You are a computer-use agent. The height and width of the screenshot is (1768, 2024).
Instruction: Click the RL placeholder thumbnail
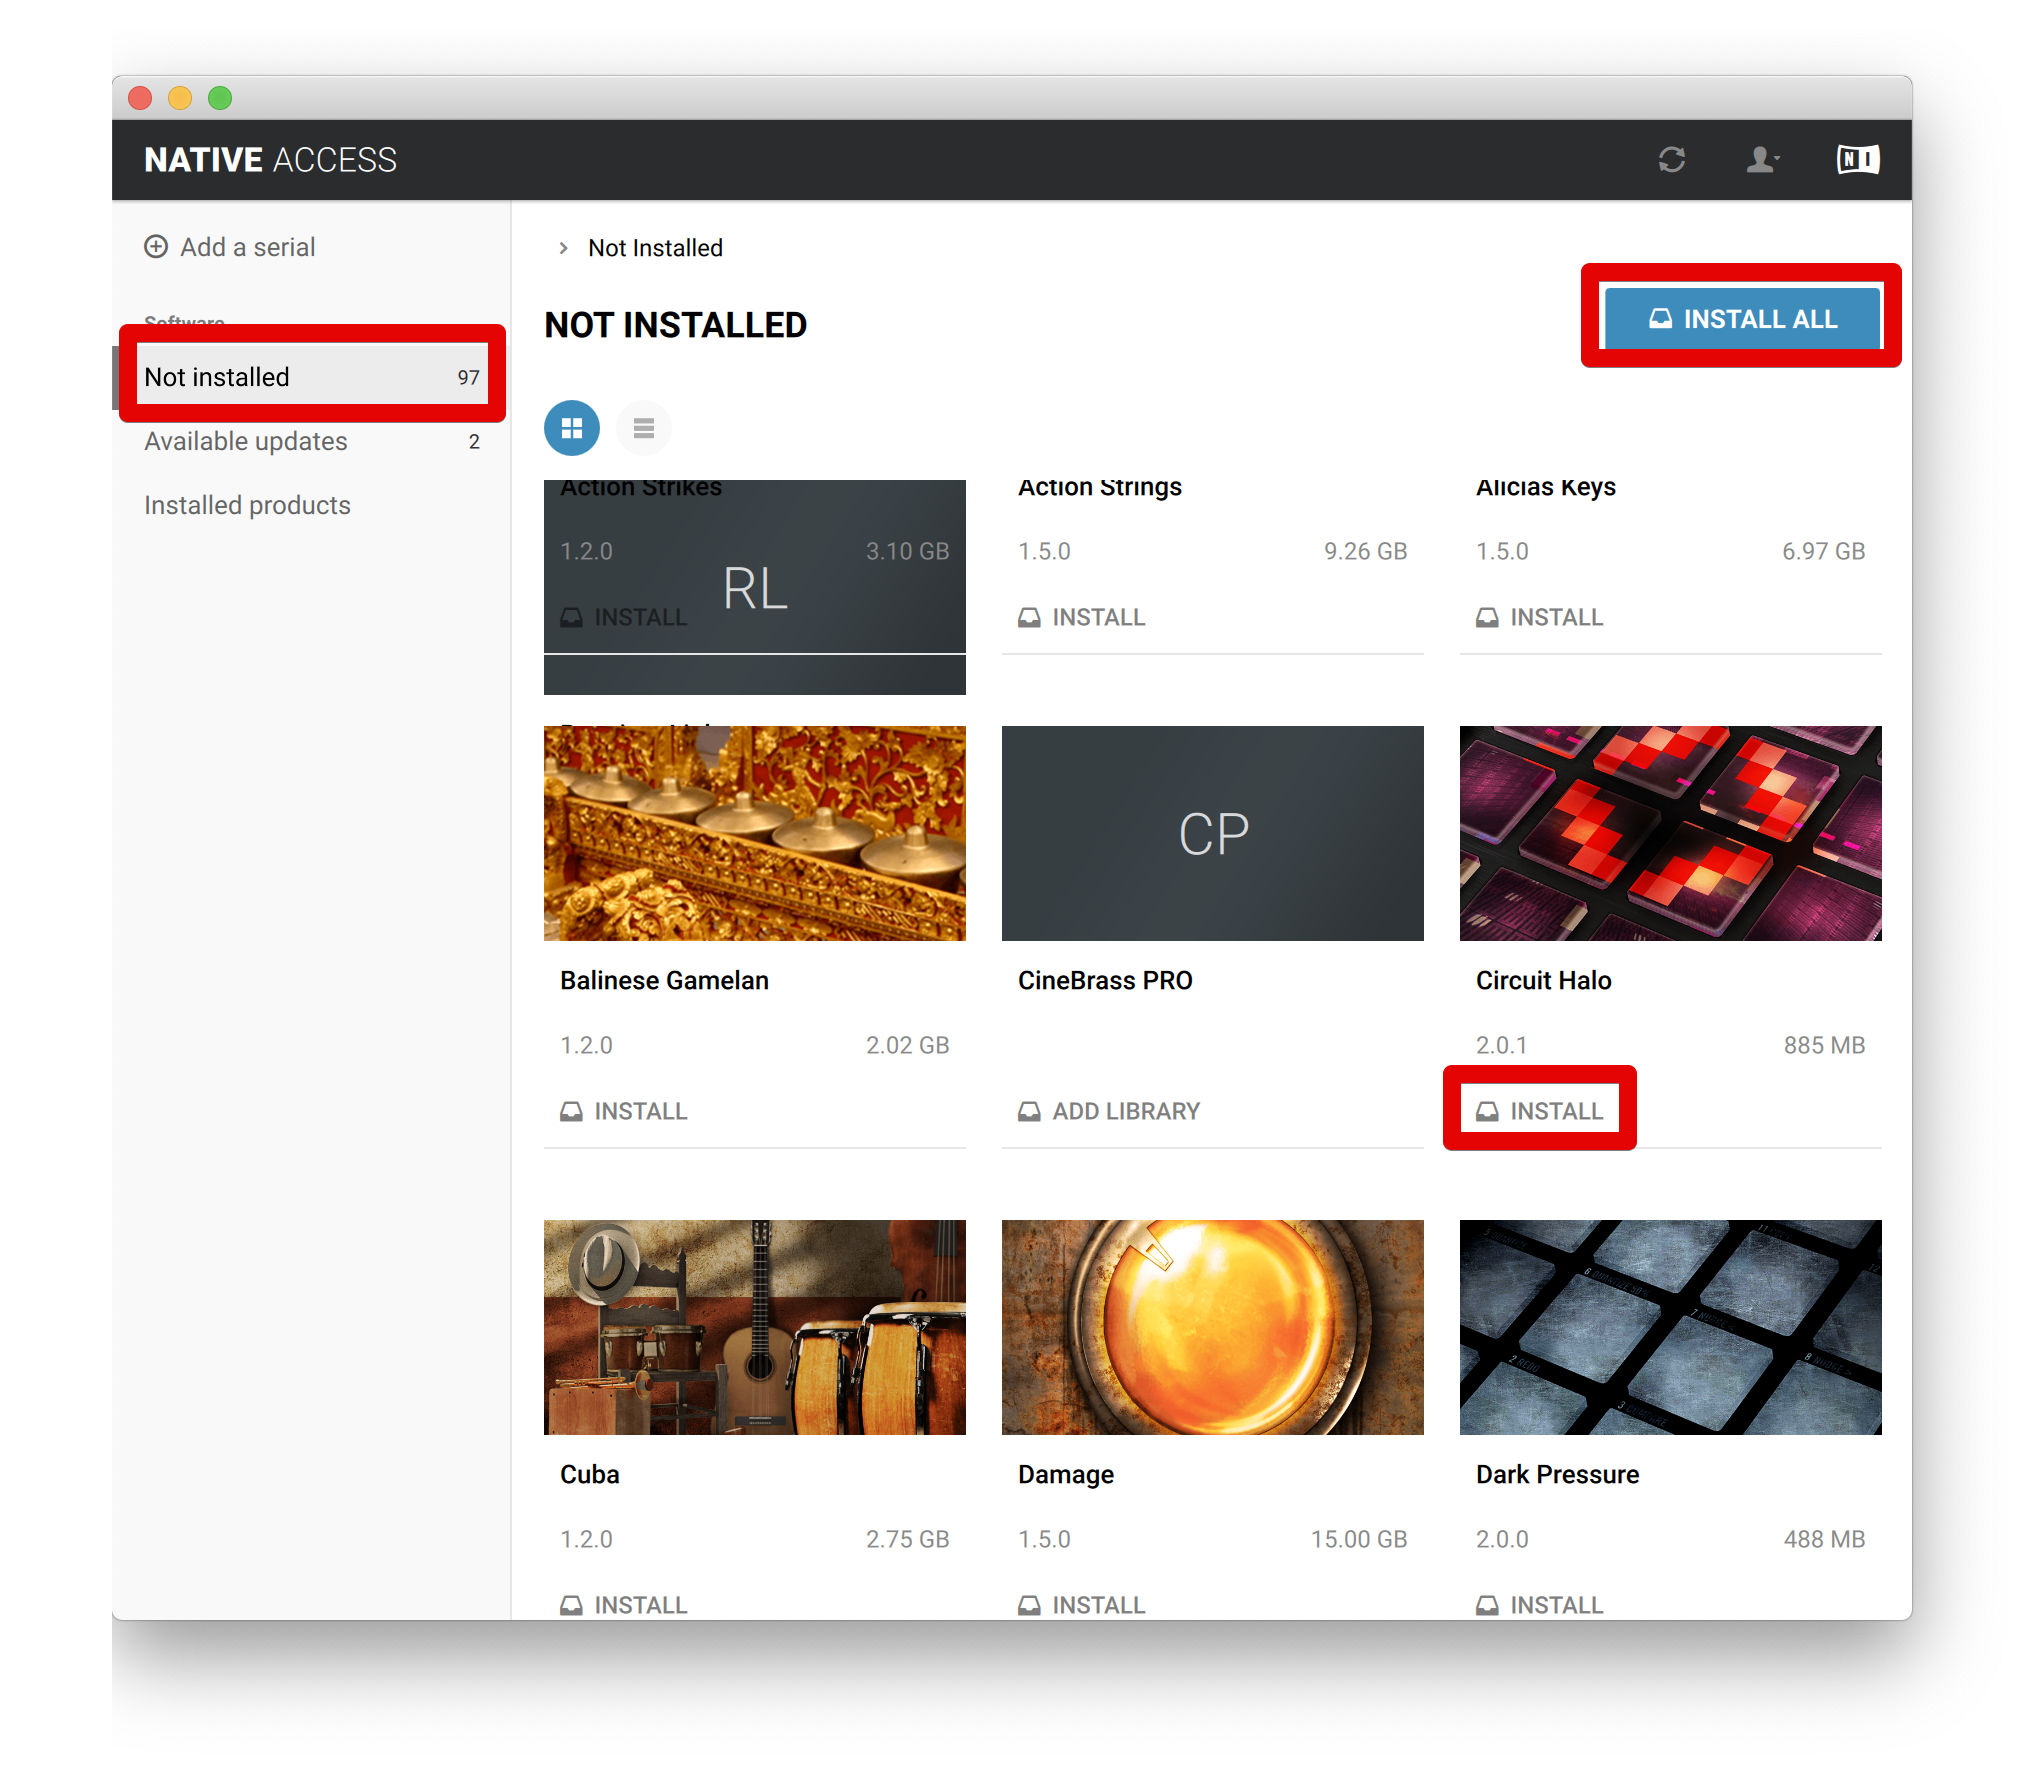coord(755,587)
